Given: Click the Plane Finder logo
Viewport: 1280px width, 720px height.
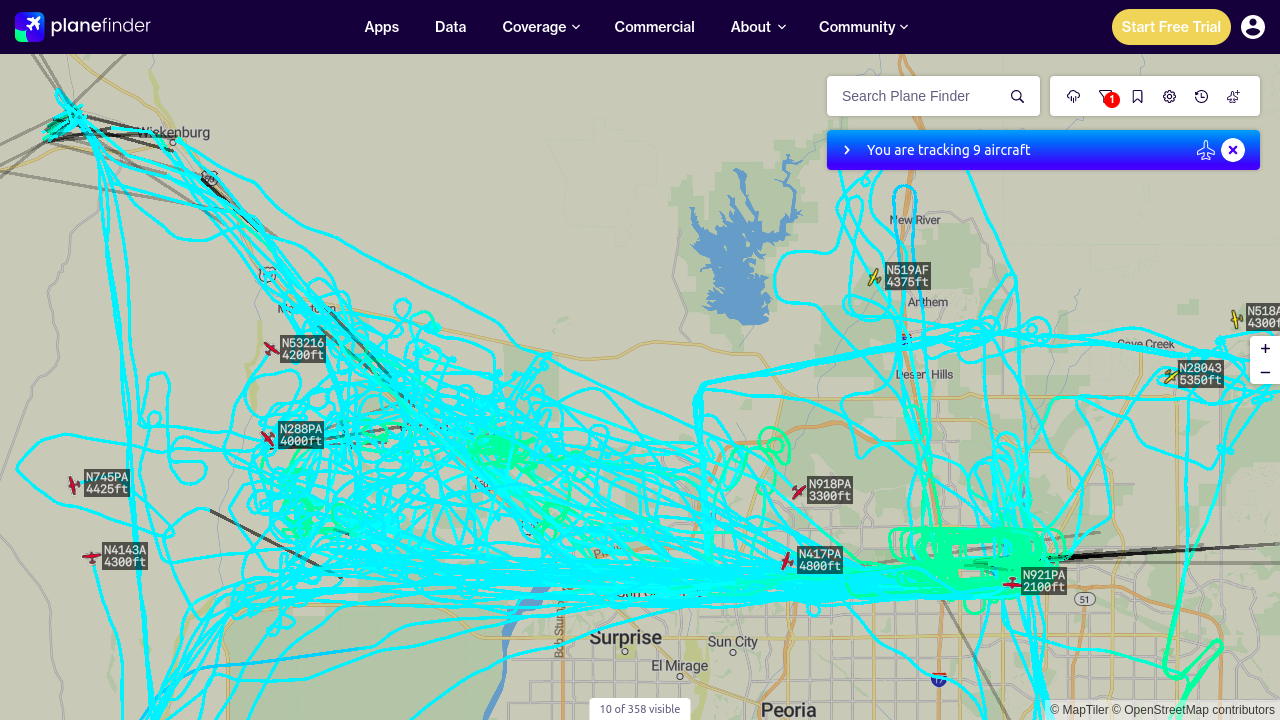Looking at the screenshot, I should click(x=83, y=26).
